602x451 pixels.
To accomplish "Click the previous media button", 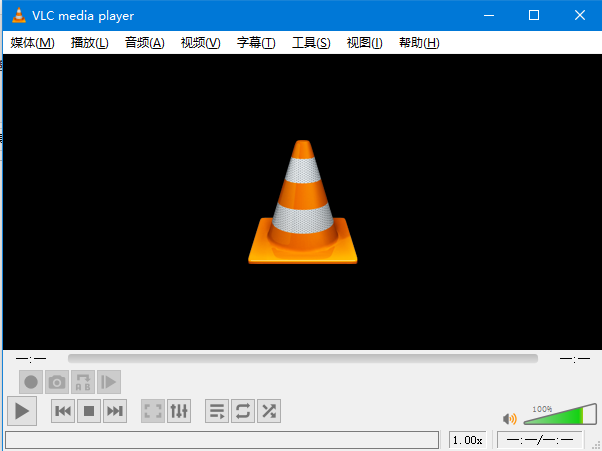I will pos(63,411).
